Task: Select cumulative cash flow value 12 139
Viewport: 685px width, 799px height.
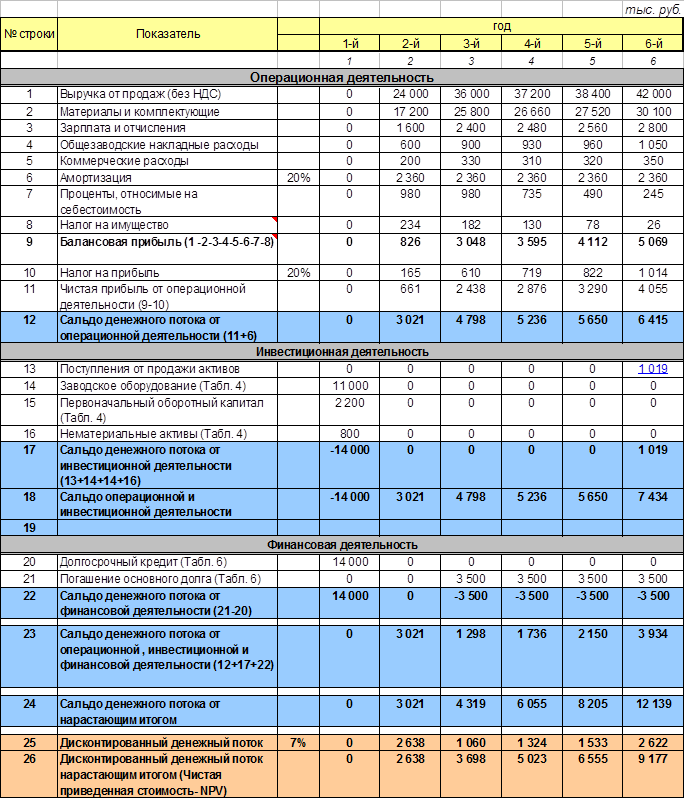Action: [x=653, y=704]
